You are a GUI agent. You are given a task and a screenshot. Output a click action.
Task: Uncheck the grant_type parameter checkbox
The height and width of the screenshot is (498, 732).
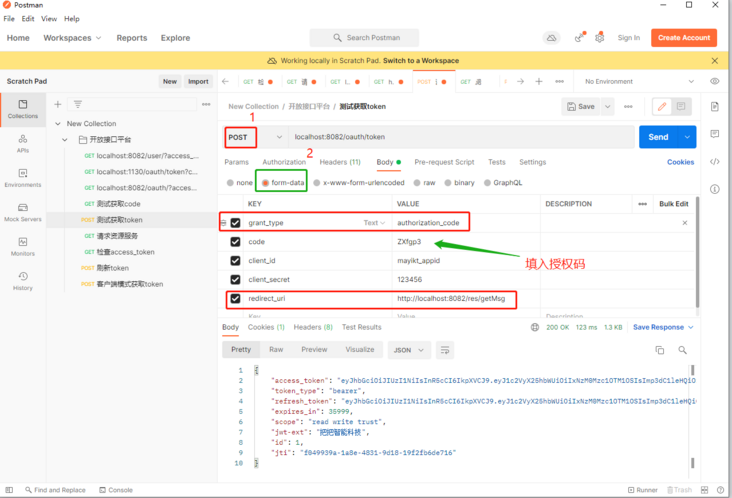(235, 223)
